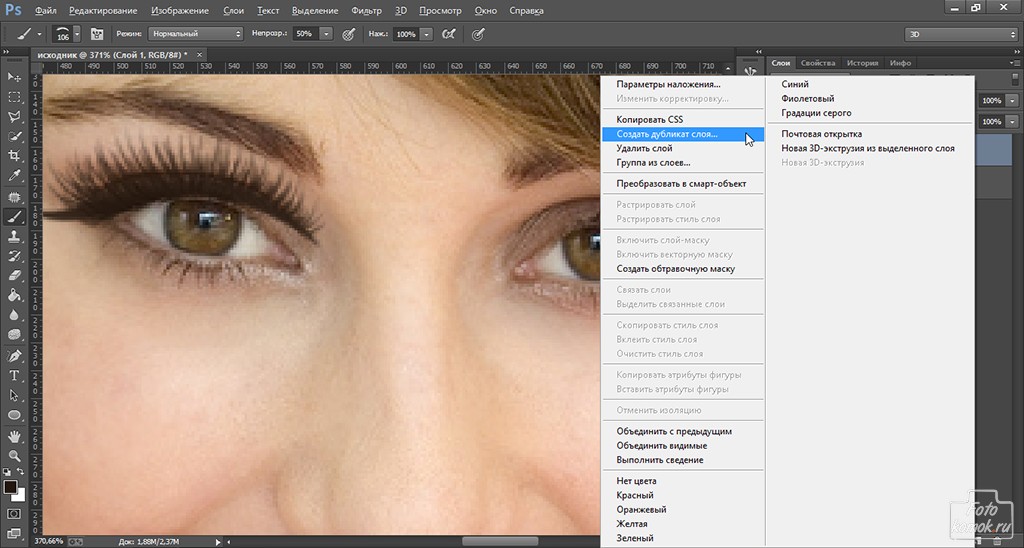1024x548 pixels.
Task: Choose Удалить слой
Action: [682, 148]
